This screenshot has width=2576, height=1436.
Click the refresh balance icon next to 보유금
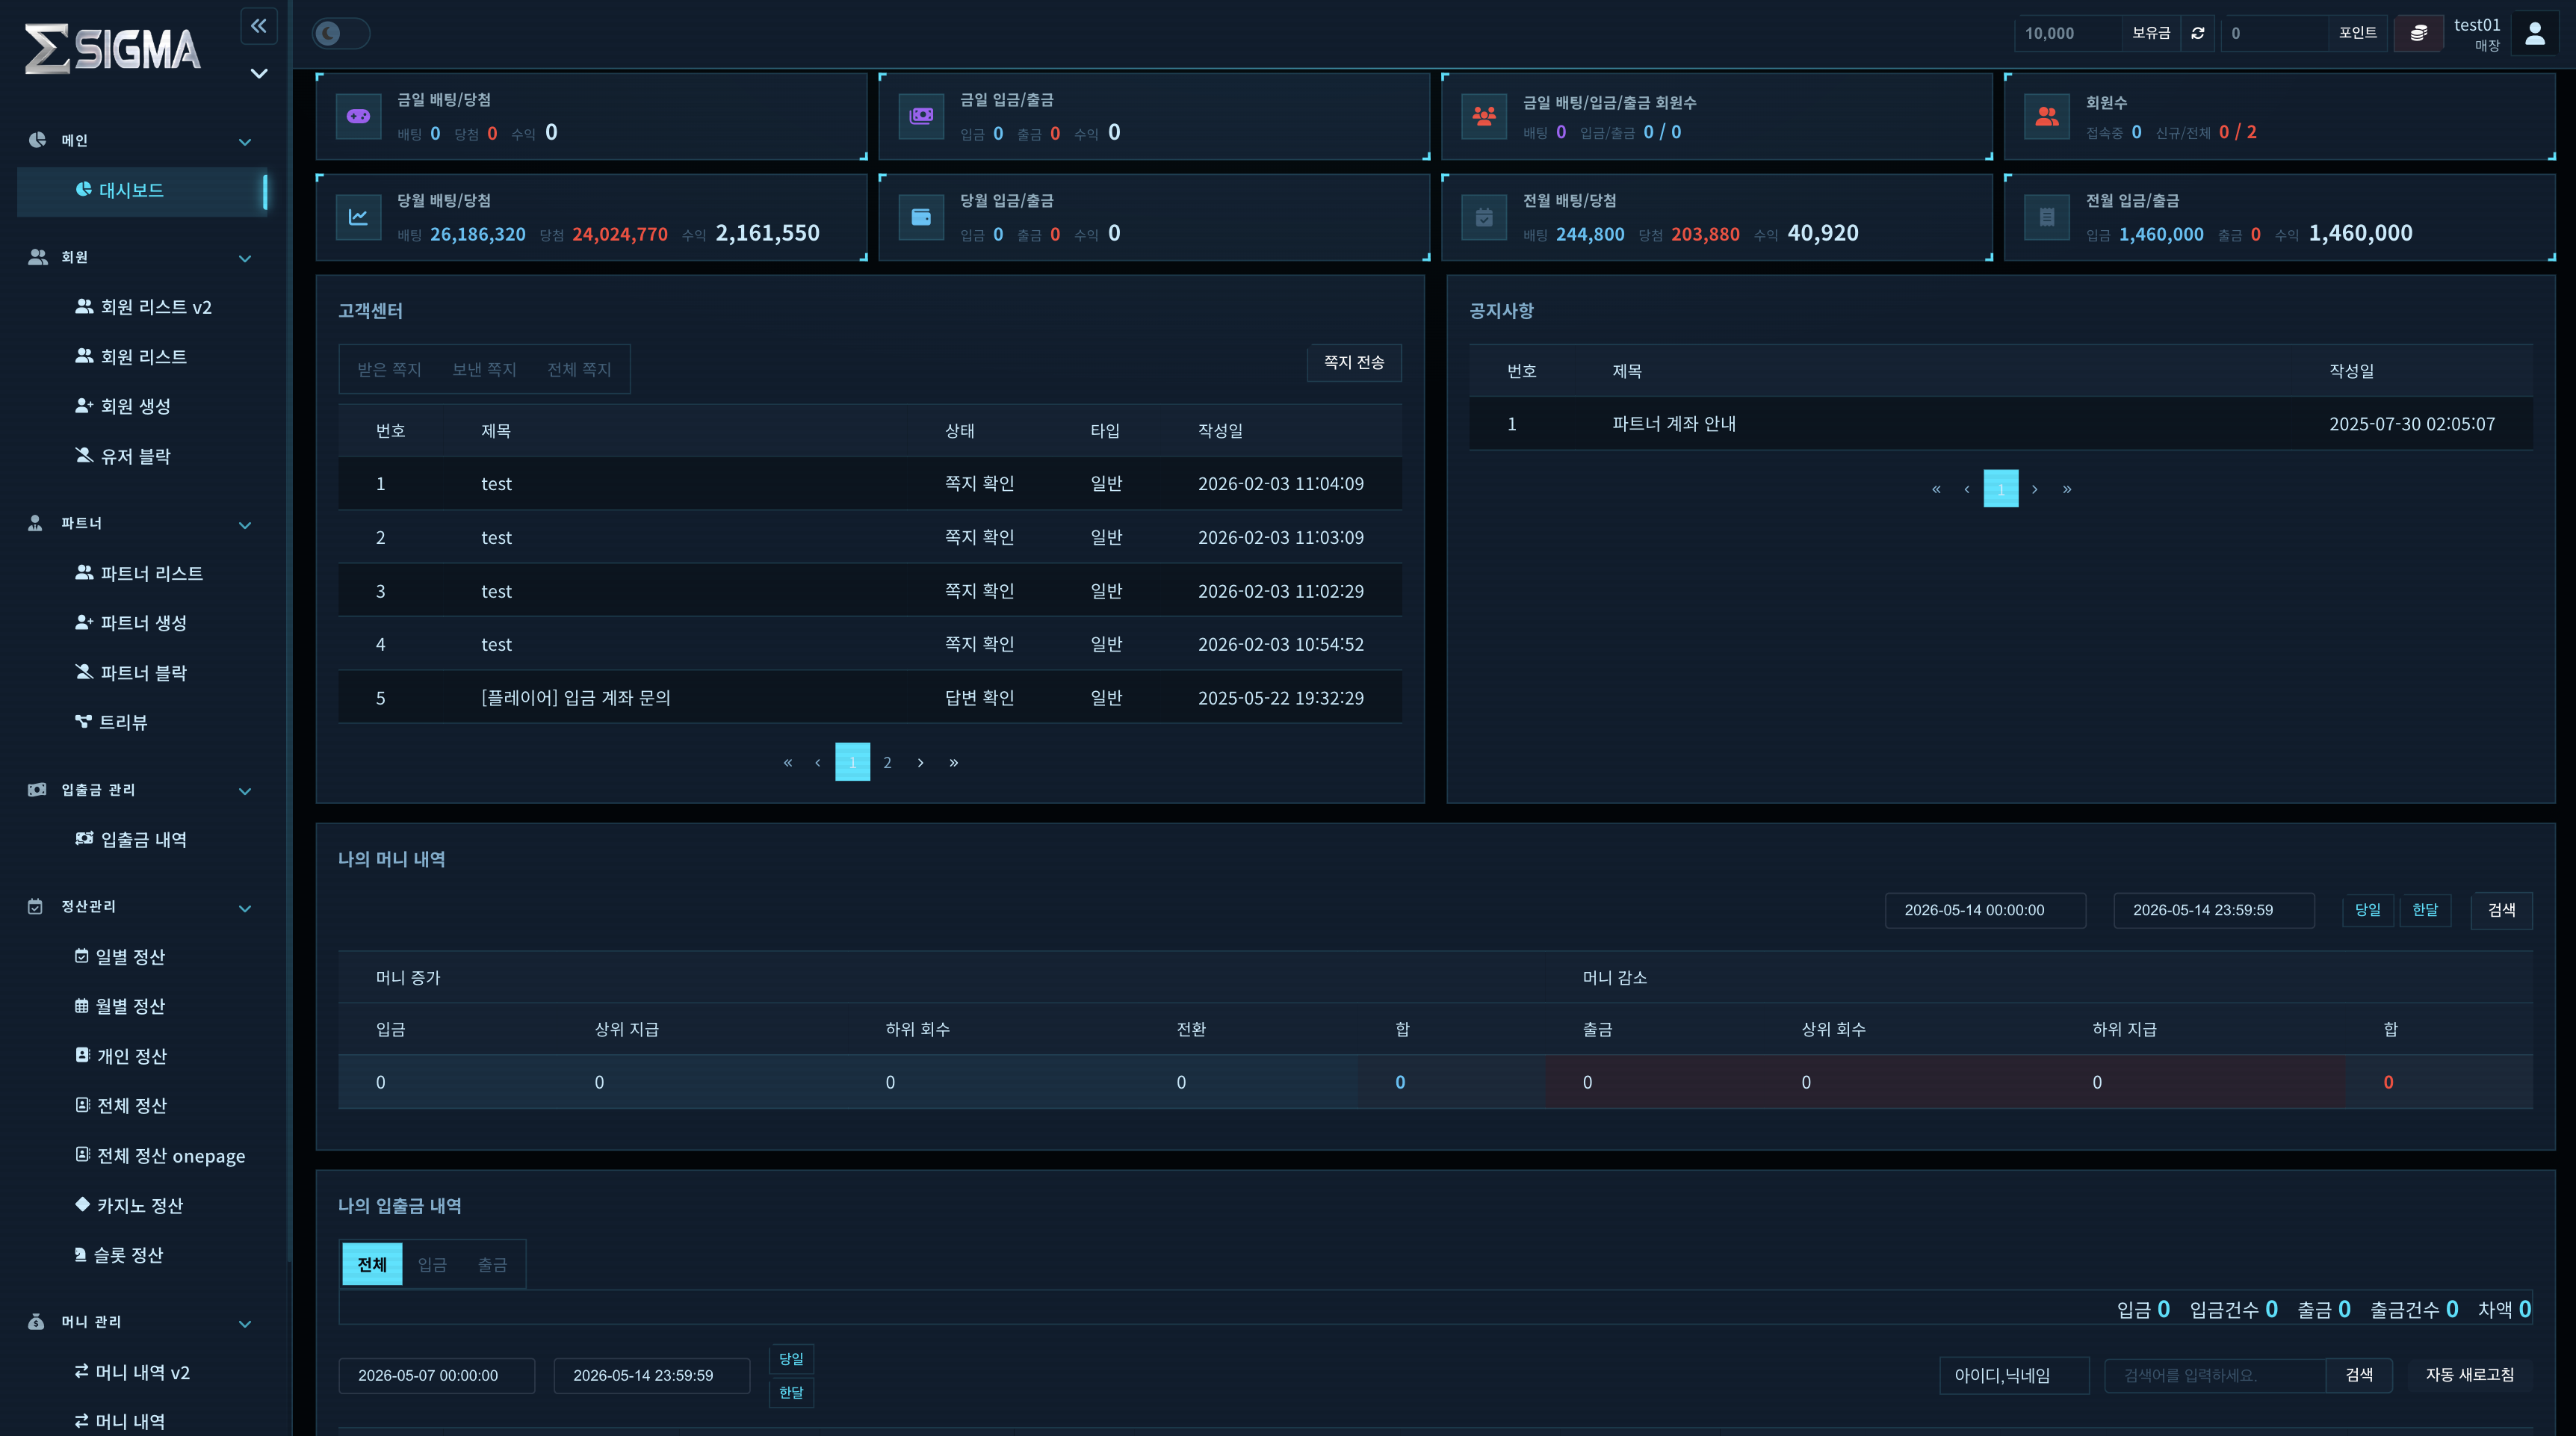click(2198, 33)
